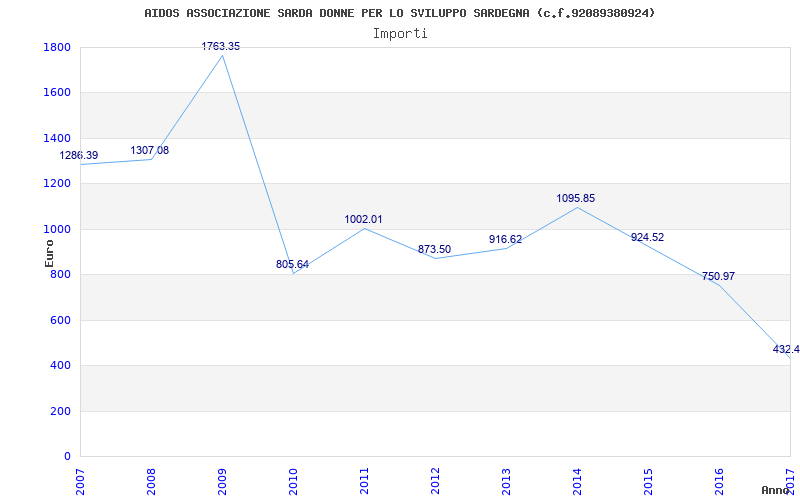Click the 1763.35 peak value label
Image resolution: width=800 pixels, height=500 pixels.
220,46
